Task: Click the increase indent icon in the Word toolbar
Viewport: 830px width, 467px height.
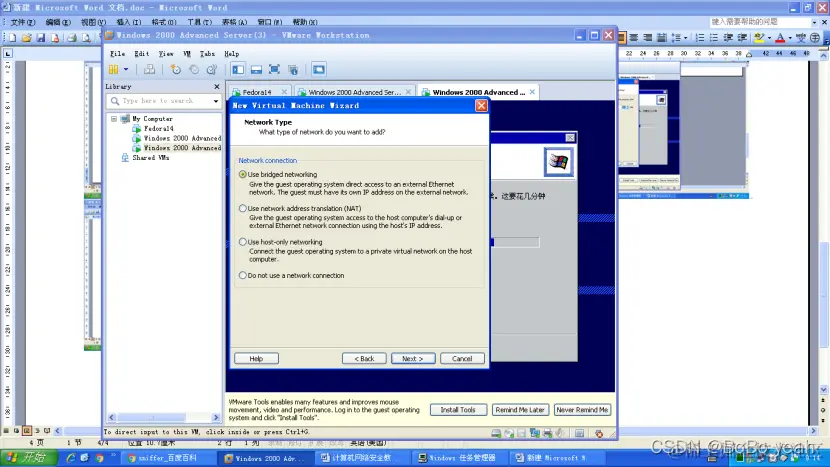Action: click(x=742, y=38)
